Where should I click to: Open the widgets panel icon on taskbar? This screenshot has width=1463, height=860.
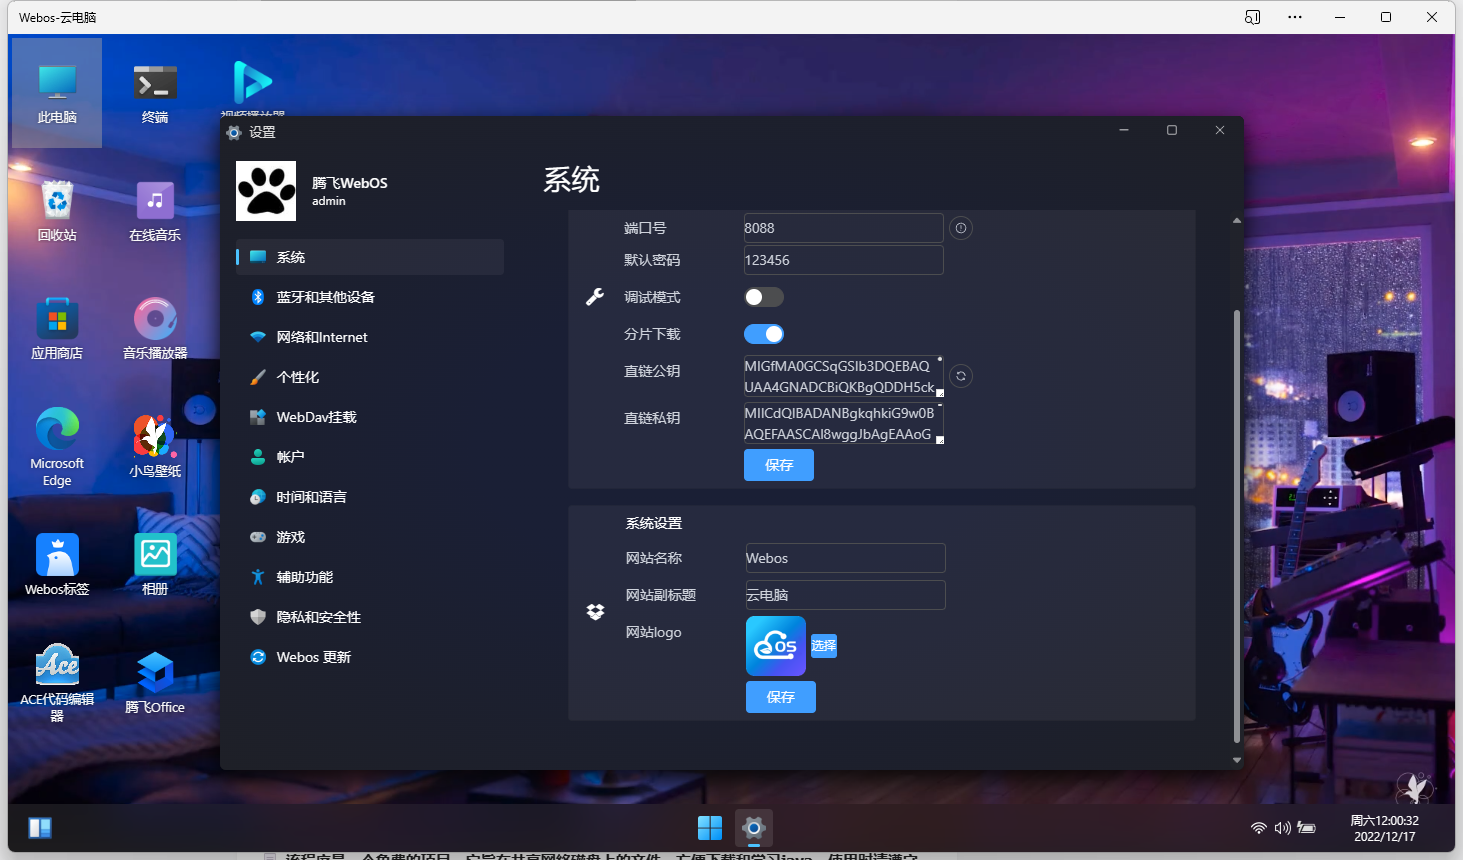tap(40, 828)
